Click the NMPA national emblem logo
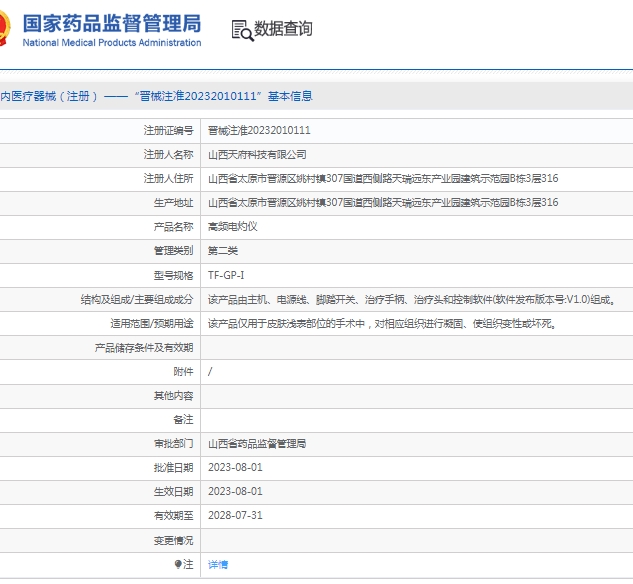This screenshot has height=584, width=633. (5, 27)
